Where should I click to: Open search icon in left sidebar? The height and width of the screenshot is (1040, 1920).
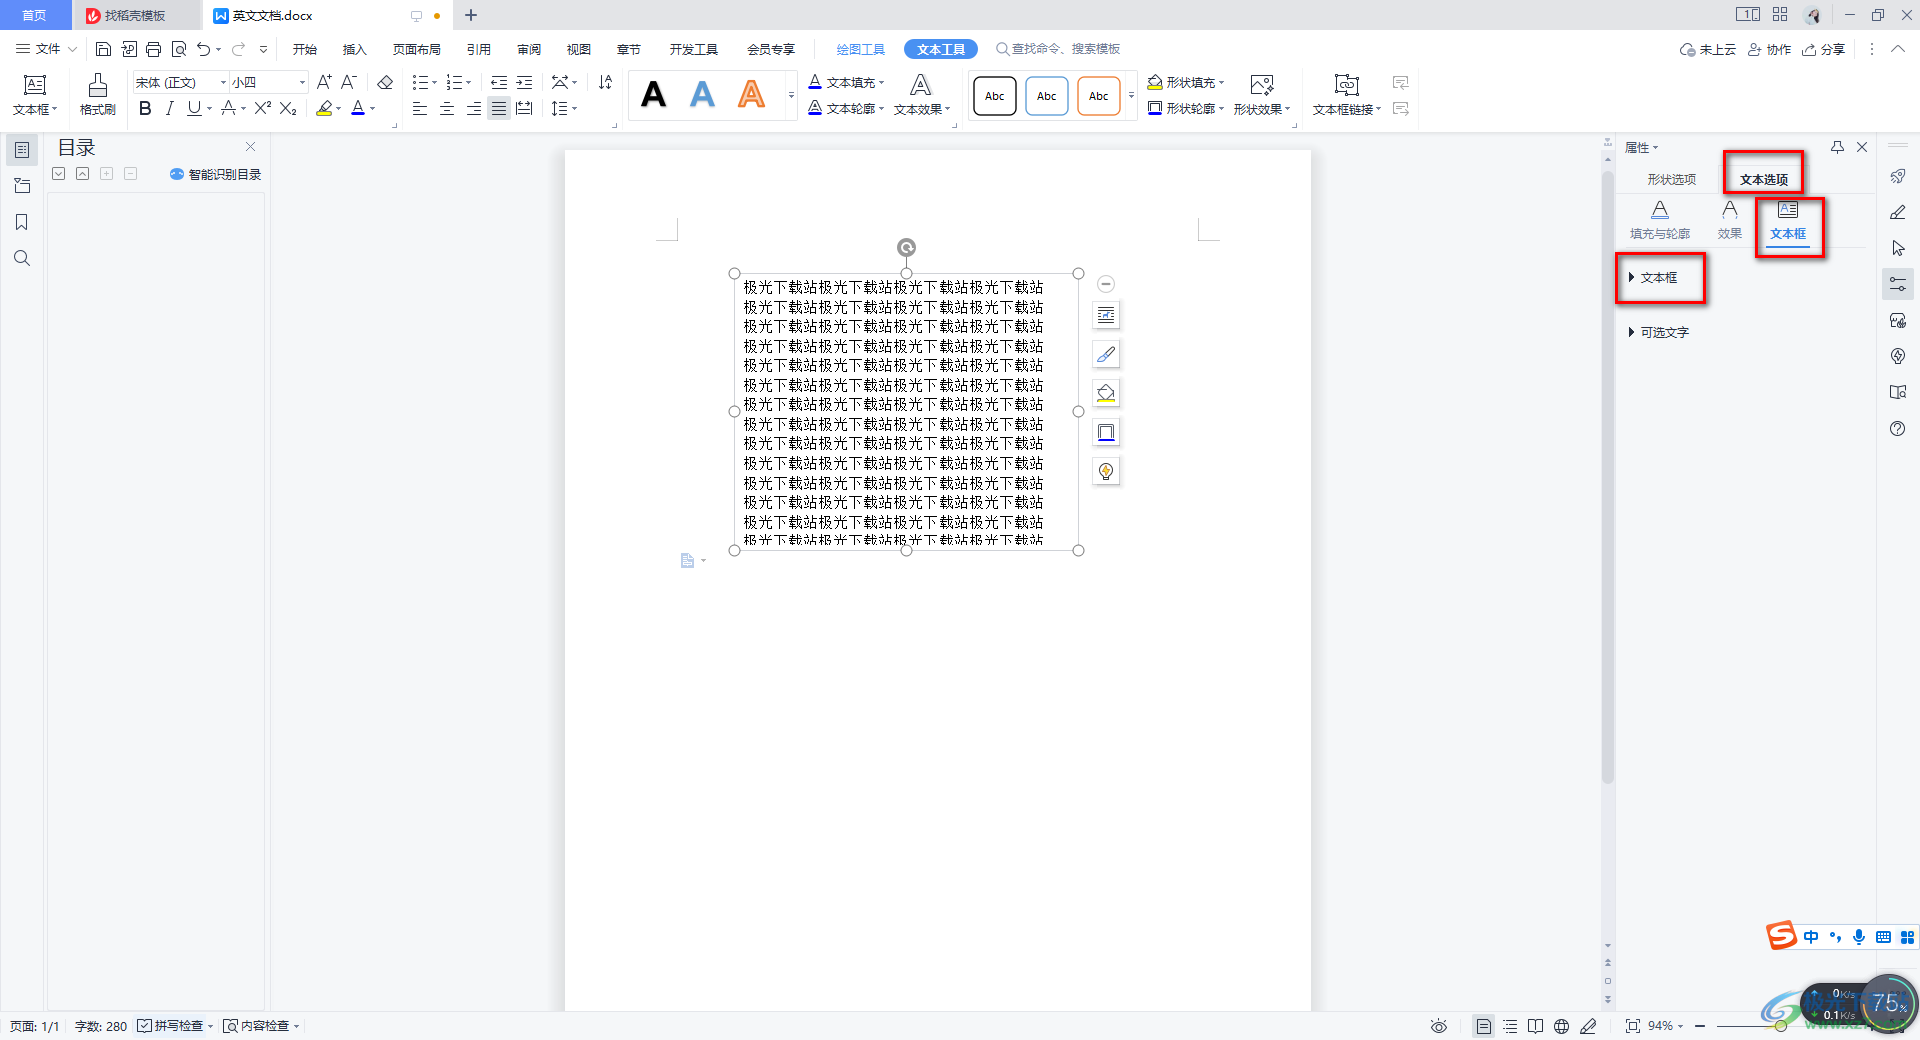pyautogui.click(x=22, y=258)
